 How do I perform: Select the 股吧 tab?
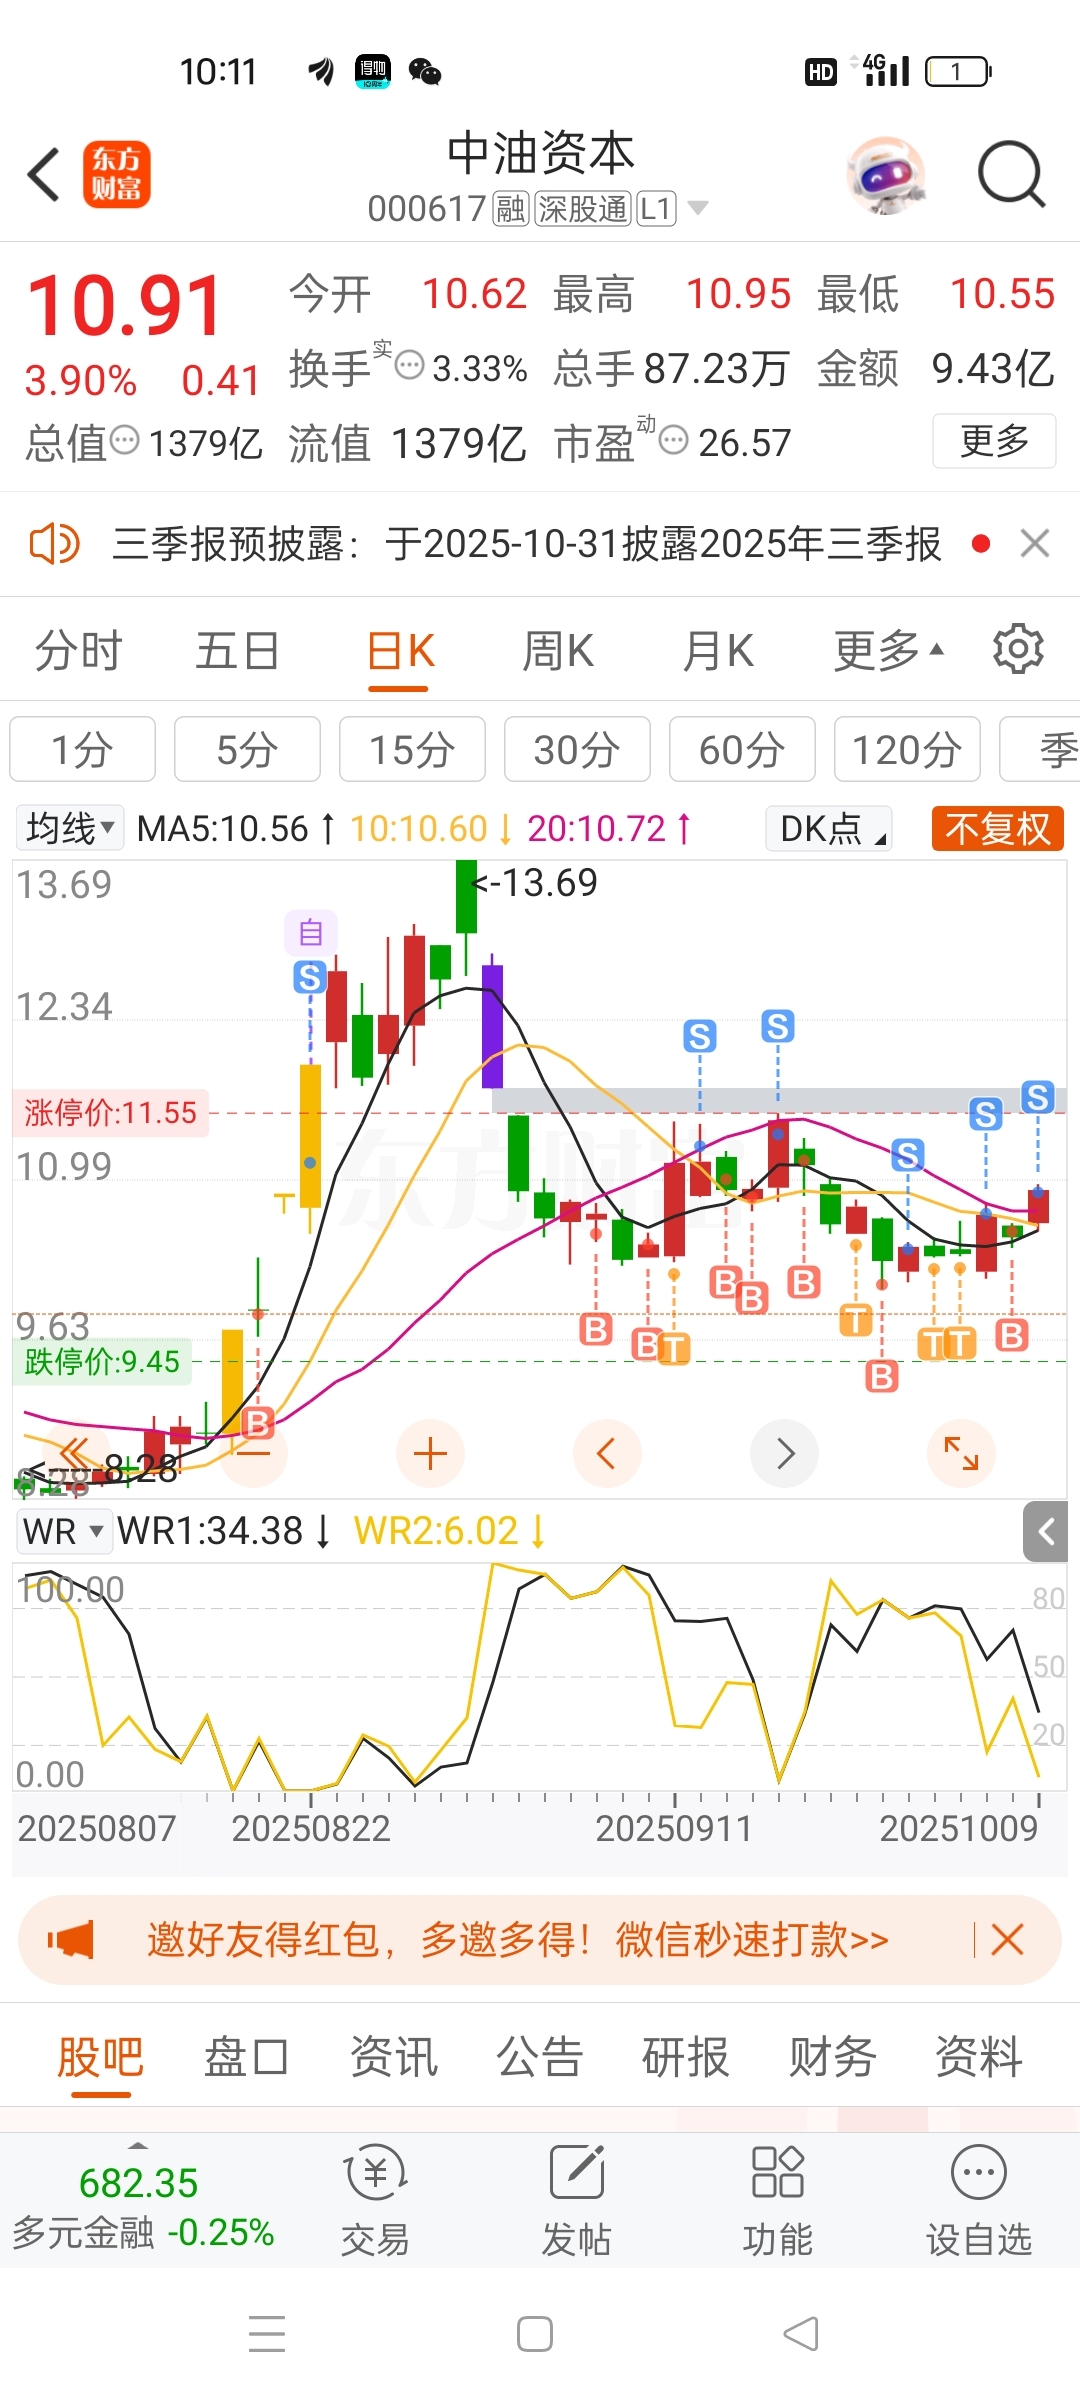pos(100,2058)
